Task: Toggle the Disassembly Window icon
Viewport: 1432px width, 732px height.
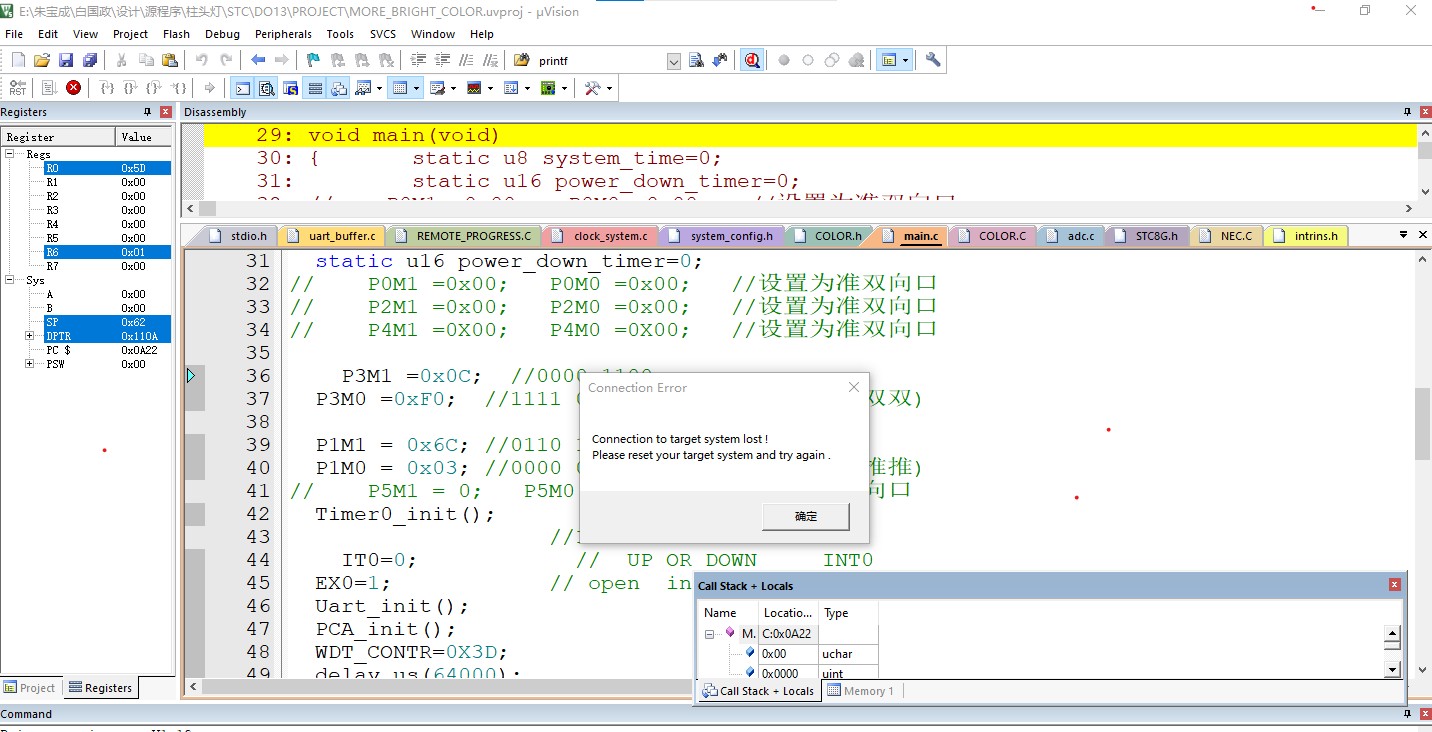Action: click(x=266, y=88)
